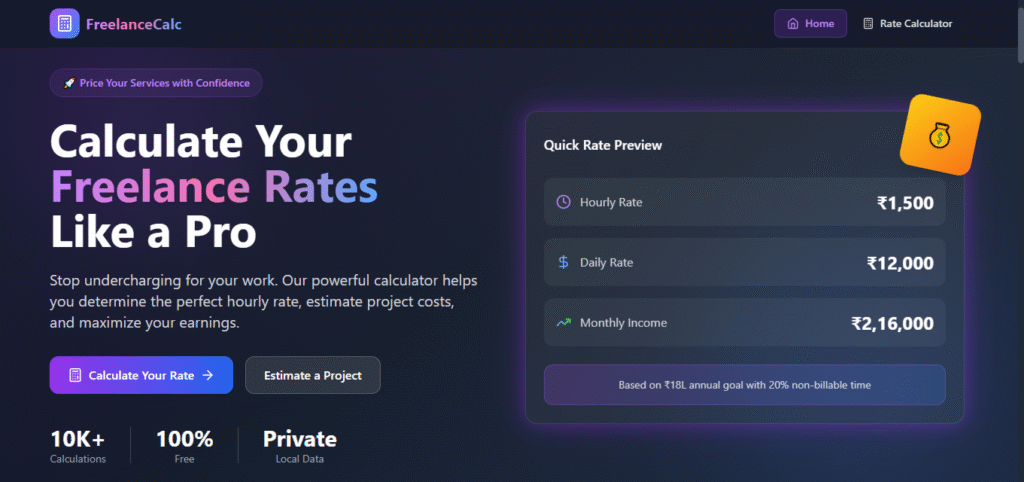Click the trend arrow icon beside Monthly Income
This screenshot has height=482, width=1024.
pyautogui.click(x=563, y=323)
